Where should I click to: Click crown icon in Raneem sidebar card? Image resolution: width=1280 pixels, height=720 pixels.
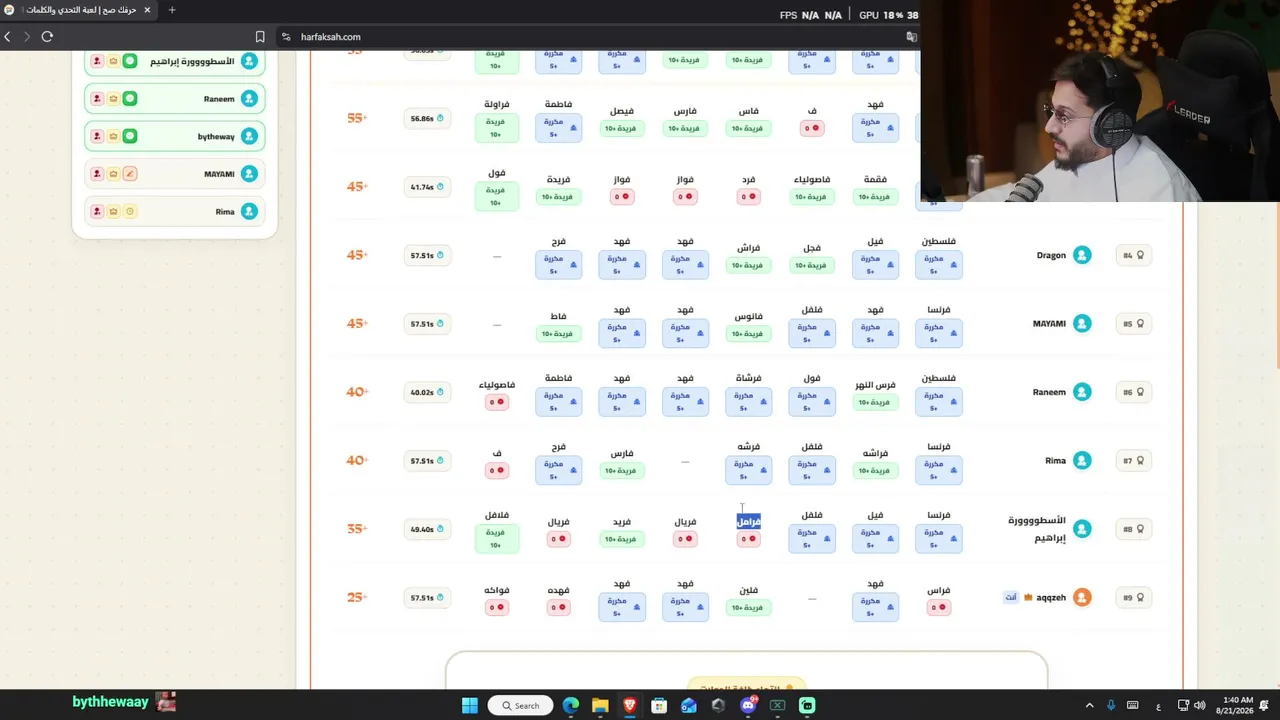pos(113,99)
